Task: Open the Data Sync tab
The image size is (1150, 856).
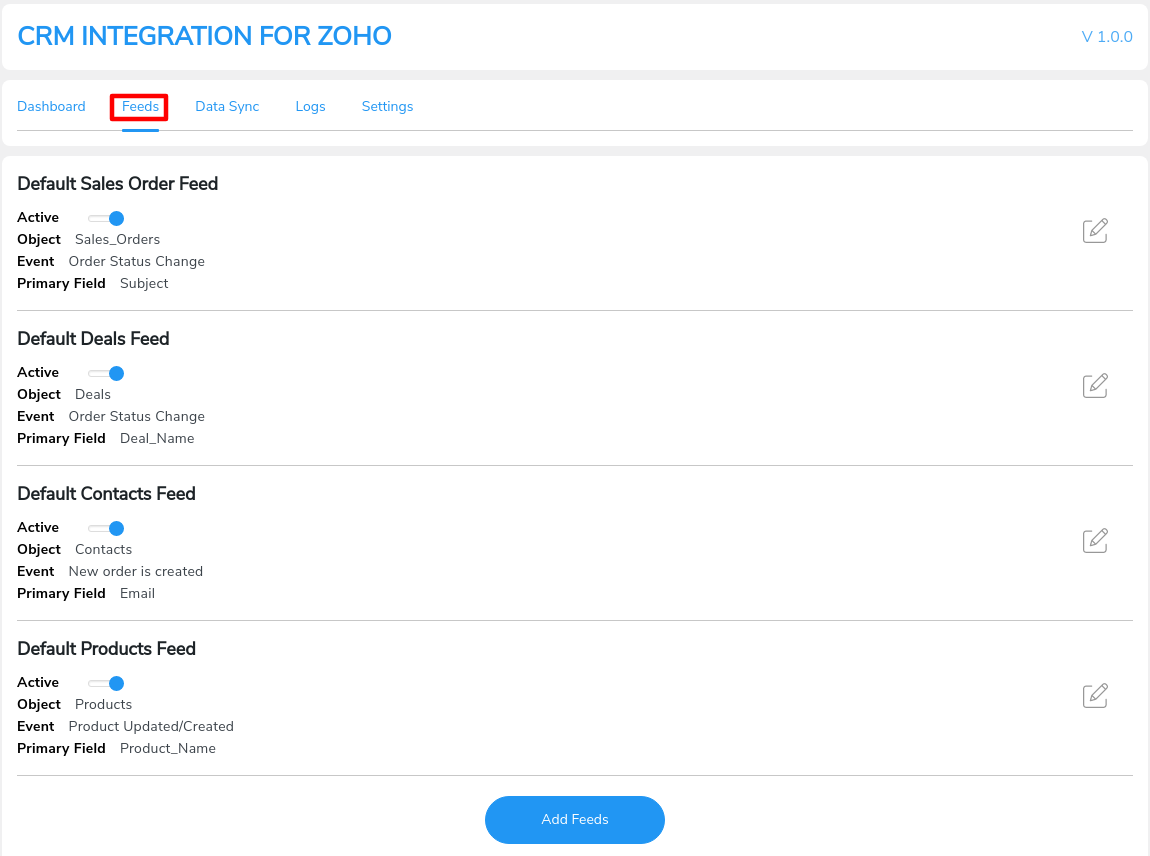Action: (x=227, y=106)
